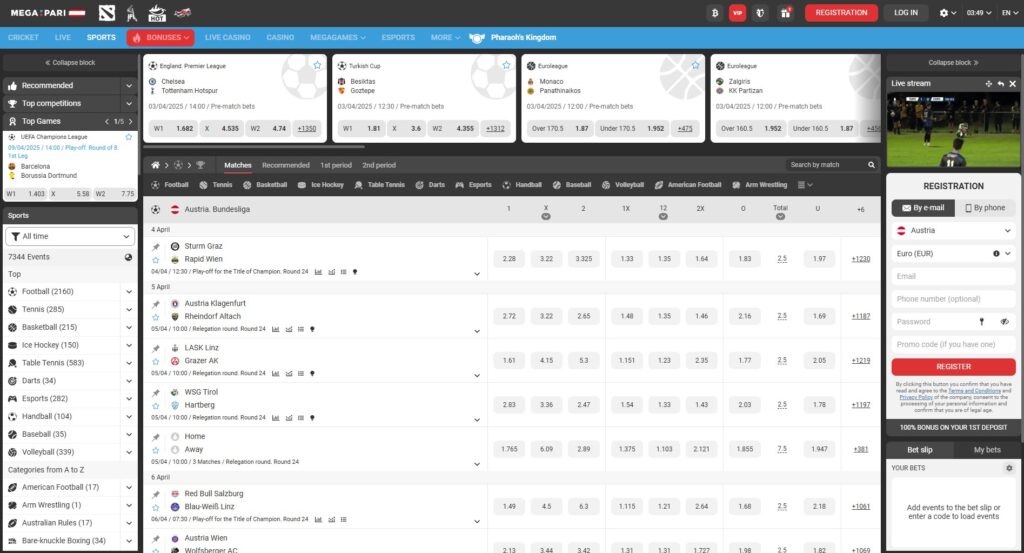Bet W1 1.682 on Chelsea card

pos(174,129)
